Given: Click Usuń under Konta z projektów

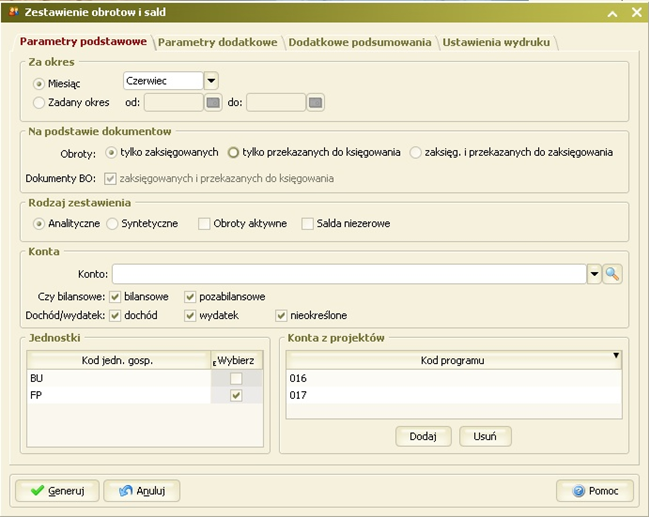Looking at the screenshot, I should pyautogui.click(x=485, y=436).
